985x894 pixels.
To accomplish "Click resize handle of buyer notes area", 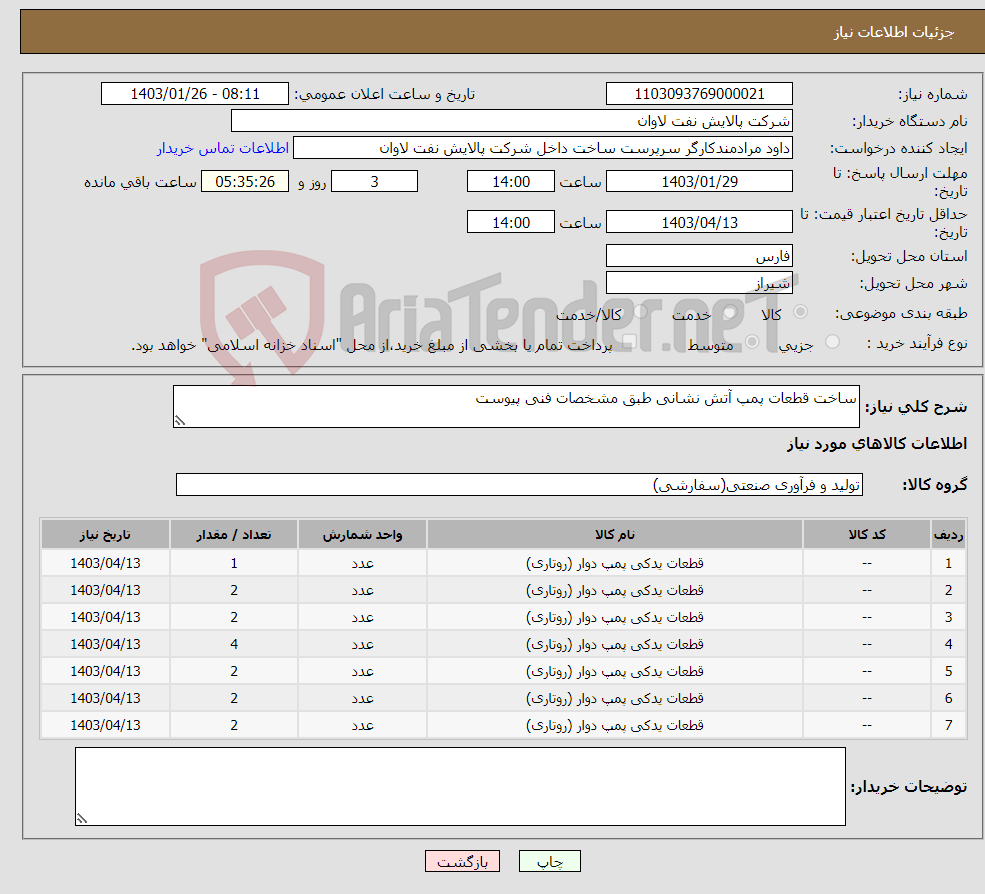I will (x=82, y=819).
